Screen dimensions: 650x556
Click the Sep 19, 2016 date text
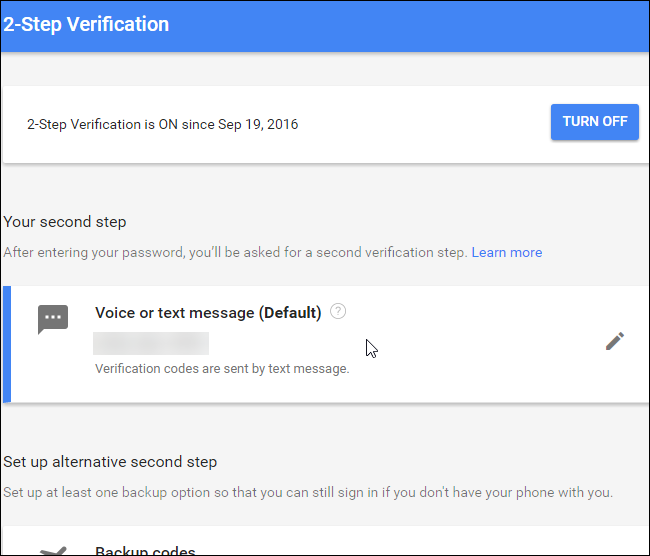256,125
